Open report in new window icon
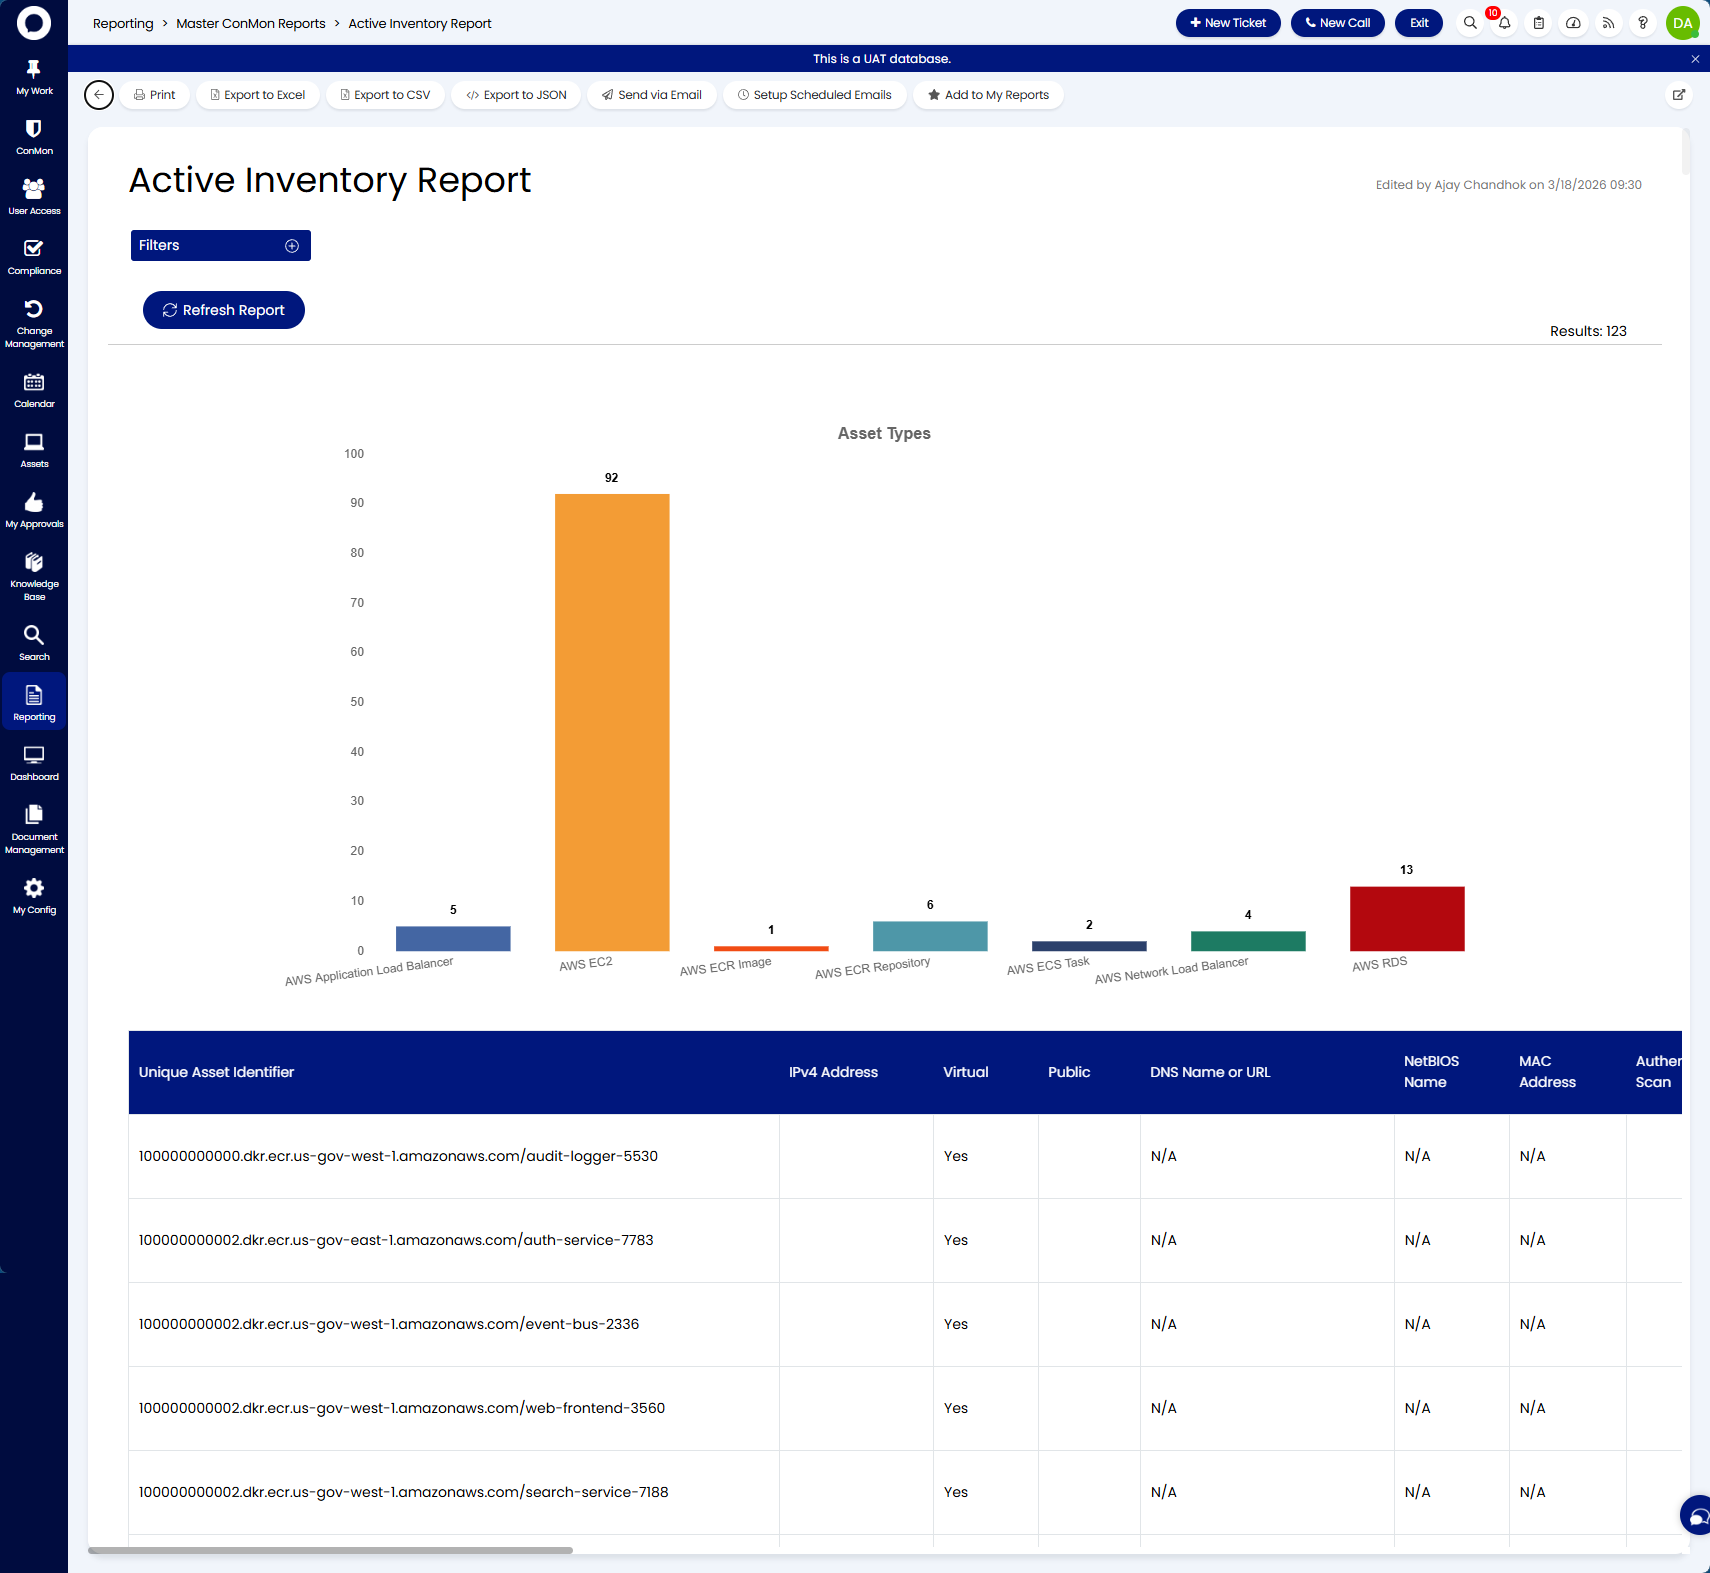1710x1573 pixels. click(x=1679, y=95)
